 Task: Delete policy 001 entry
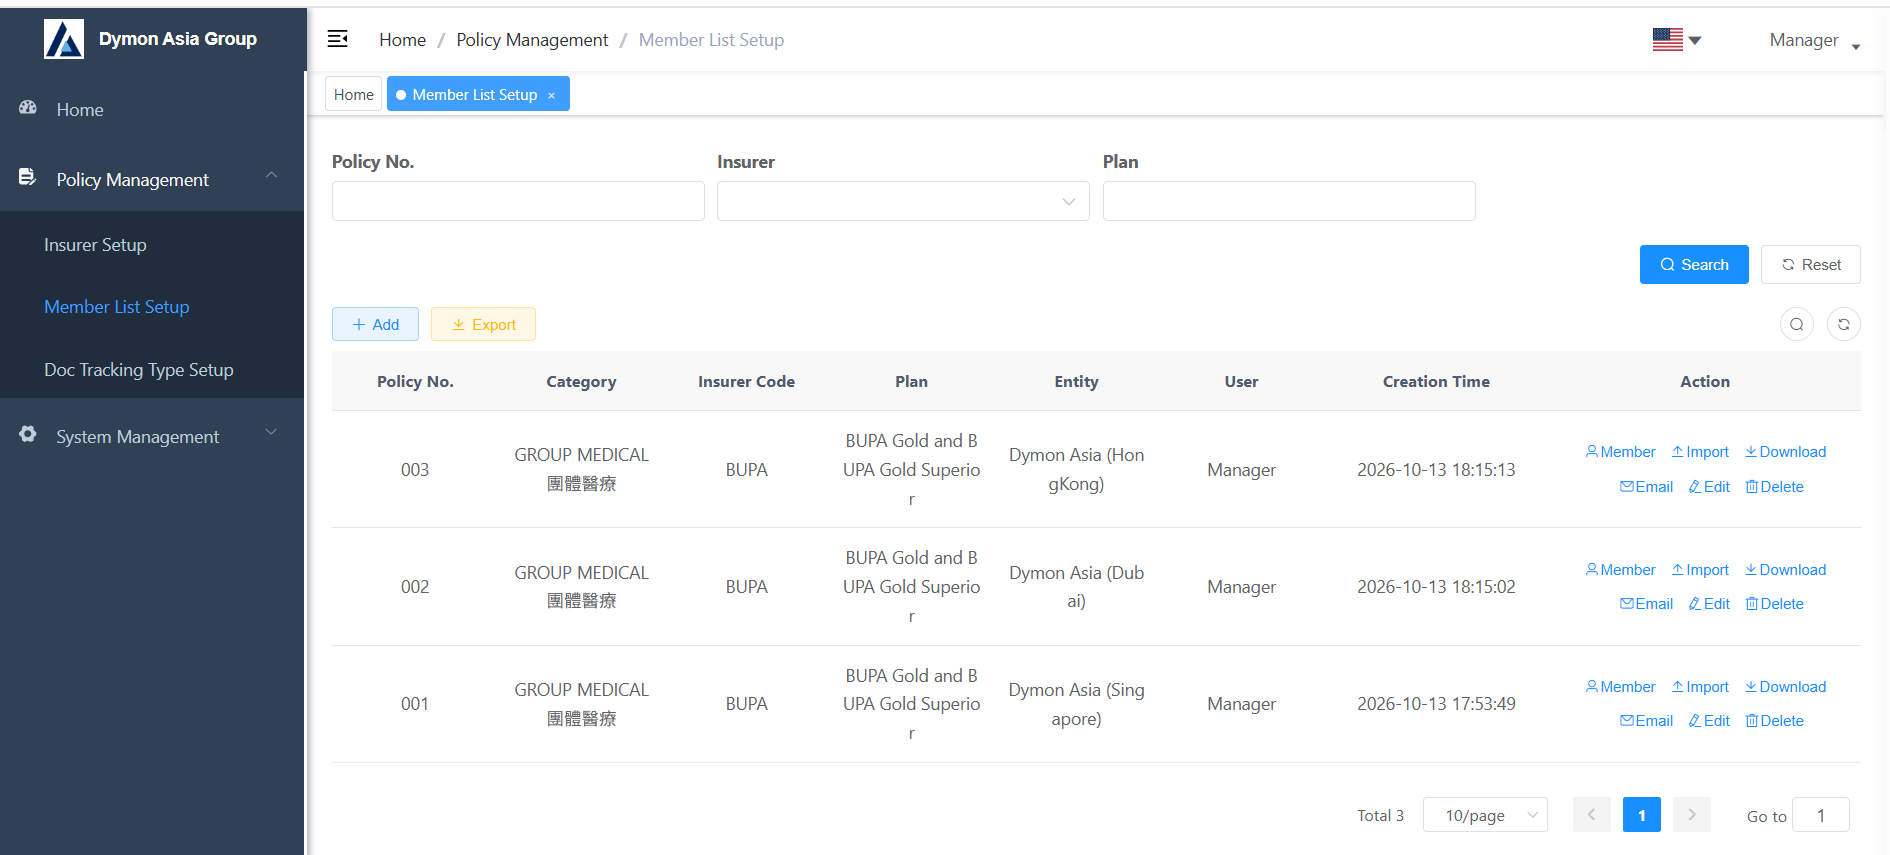[x=1774, y=721]
